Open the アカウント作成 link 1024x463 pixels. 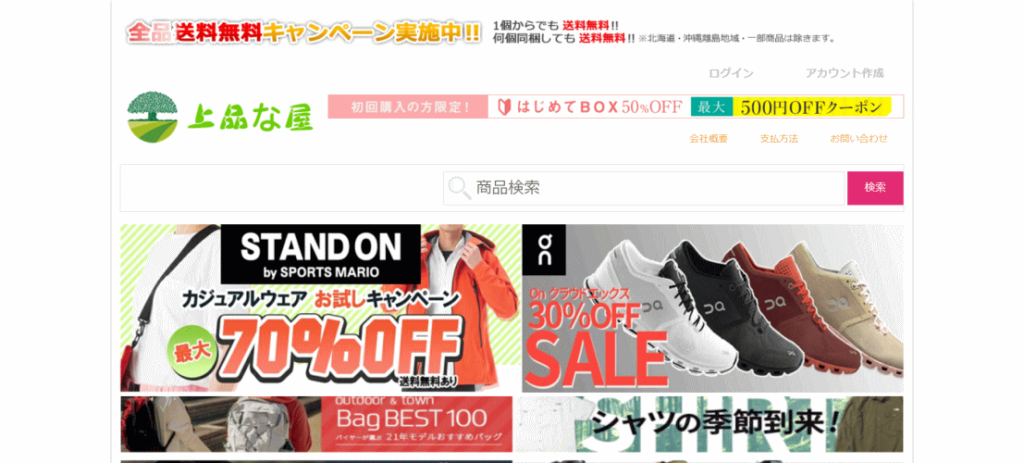click(x=844, y=73)
